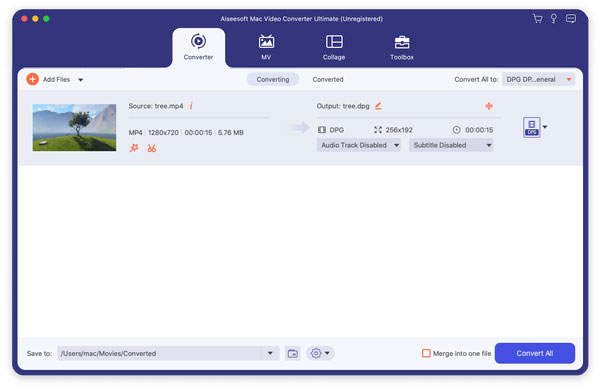This screenshot has height=389, width=600.
Task: Open the MV tab
Action: pyautogui.click(x=266, y=47)
